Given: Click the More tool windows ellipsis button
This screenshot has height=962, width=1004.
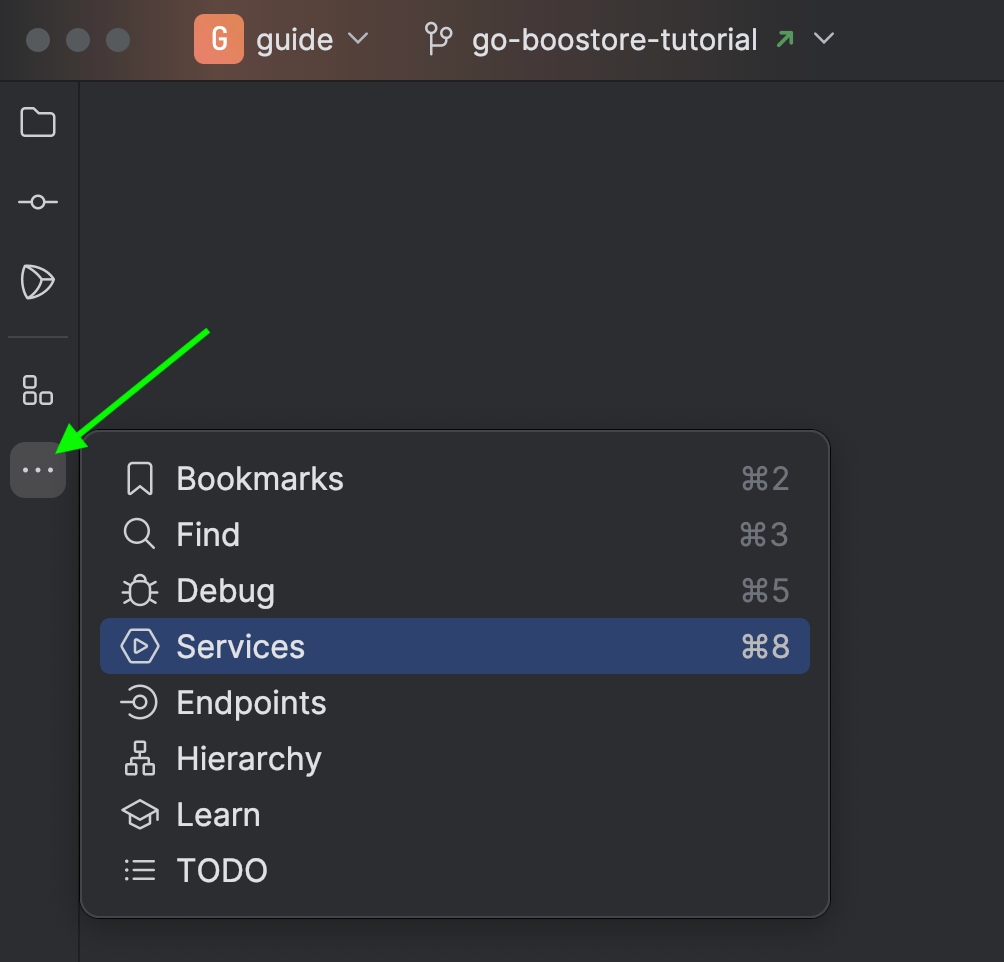Looking at the screenshot, I should point(38,470).
